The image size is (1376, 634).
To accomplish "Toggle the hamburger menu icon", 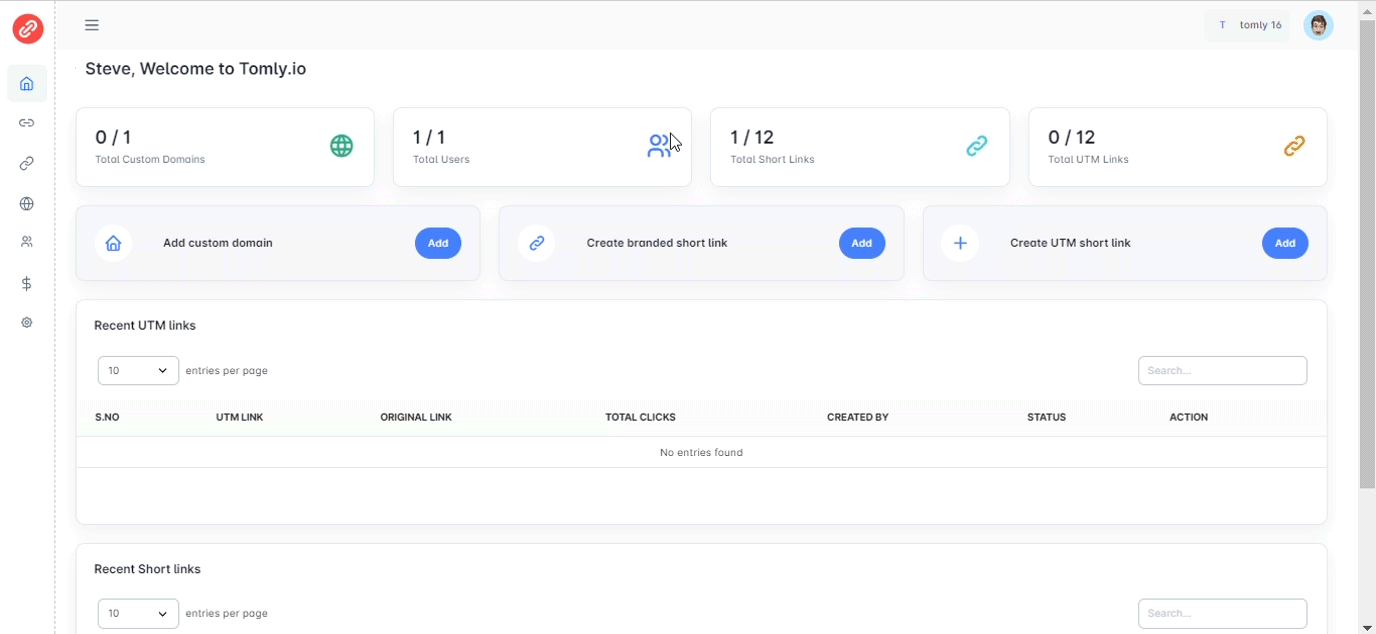I will (92, 25).
